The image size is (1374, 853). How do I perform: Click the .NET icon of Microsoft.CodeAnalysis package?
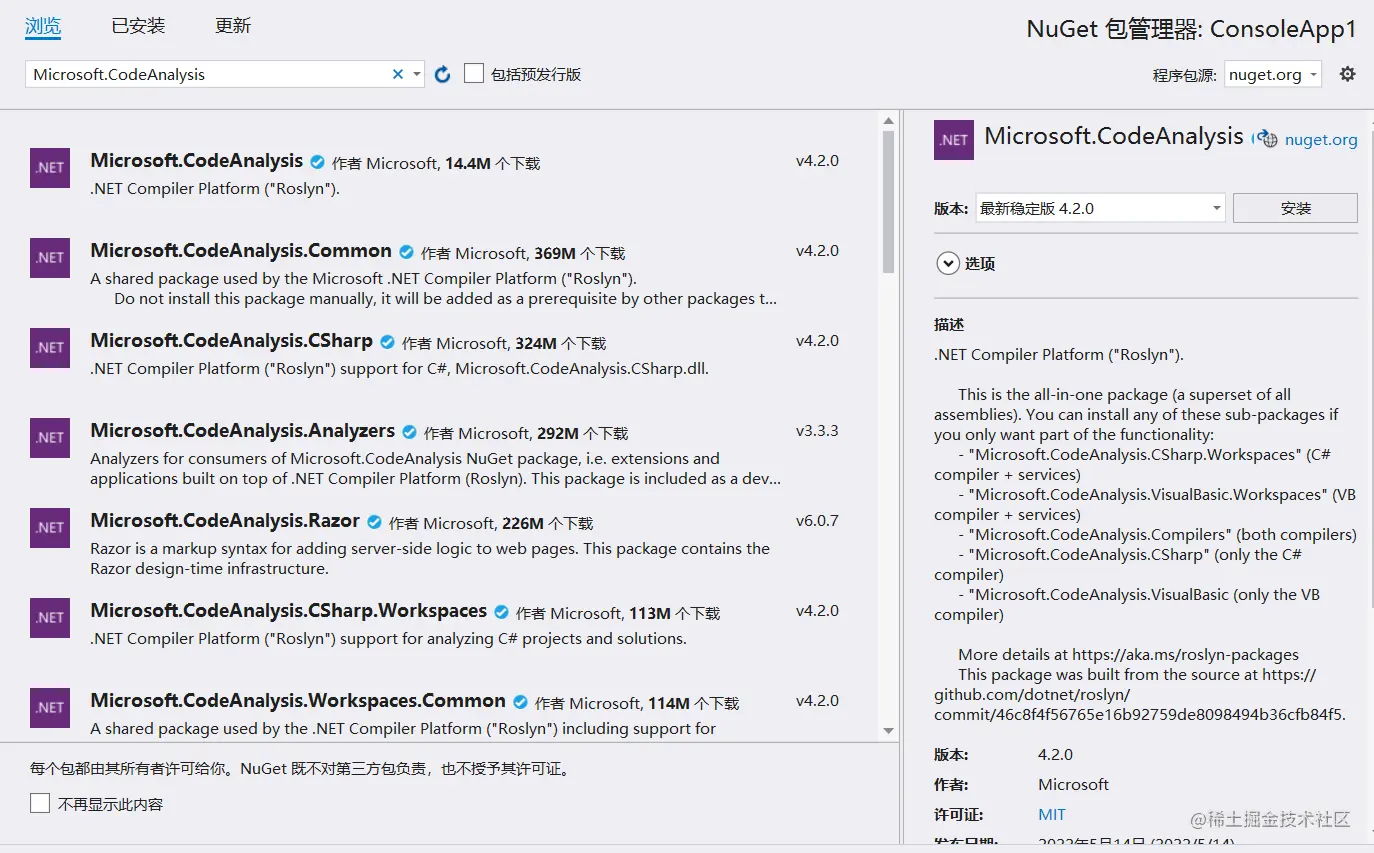pos(50,168)
